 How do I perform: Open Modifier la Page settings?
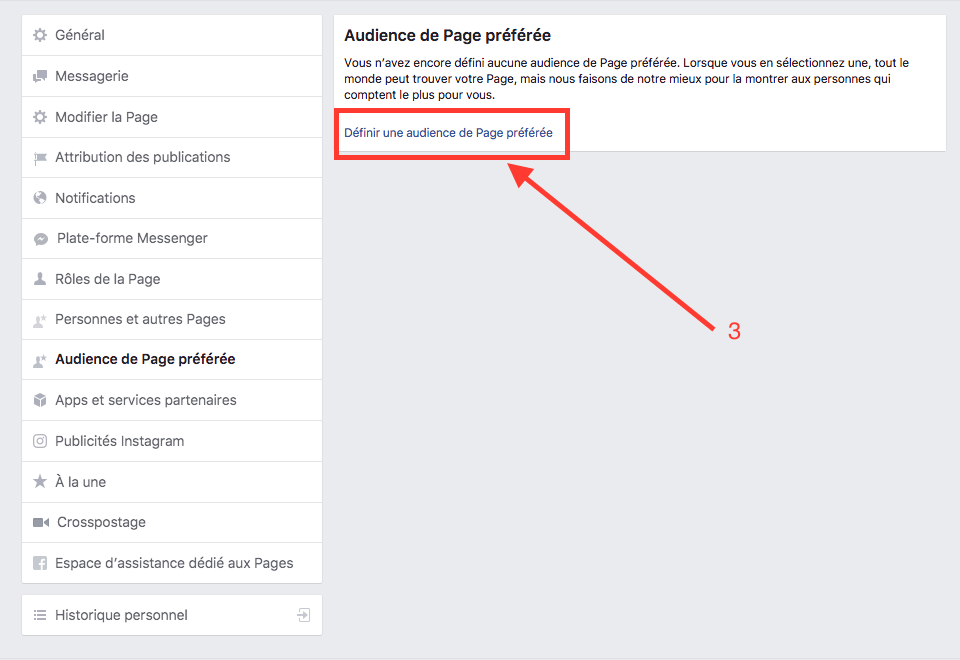coord(106,117)
